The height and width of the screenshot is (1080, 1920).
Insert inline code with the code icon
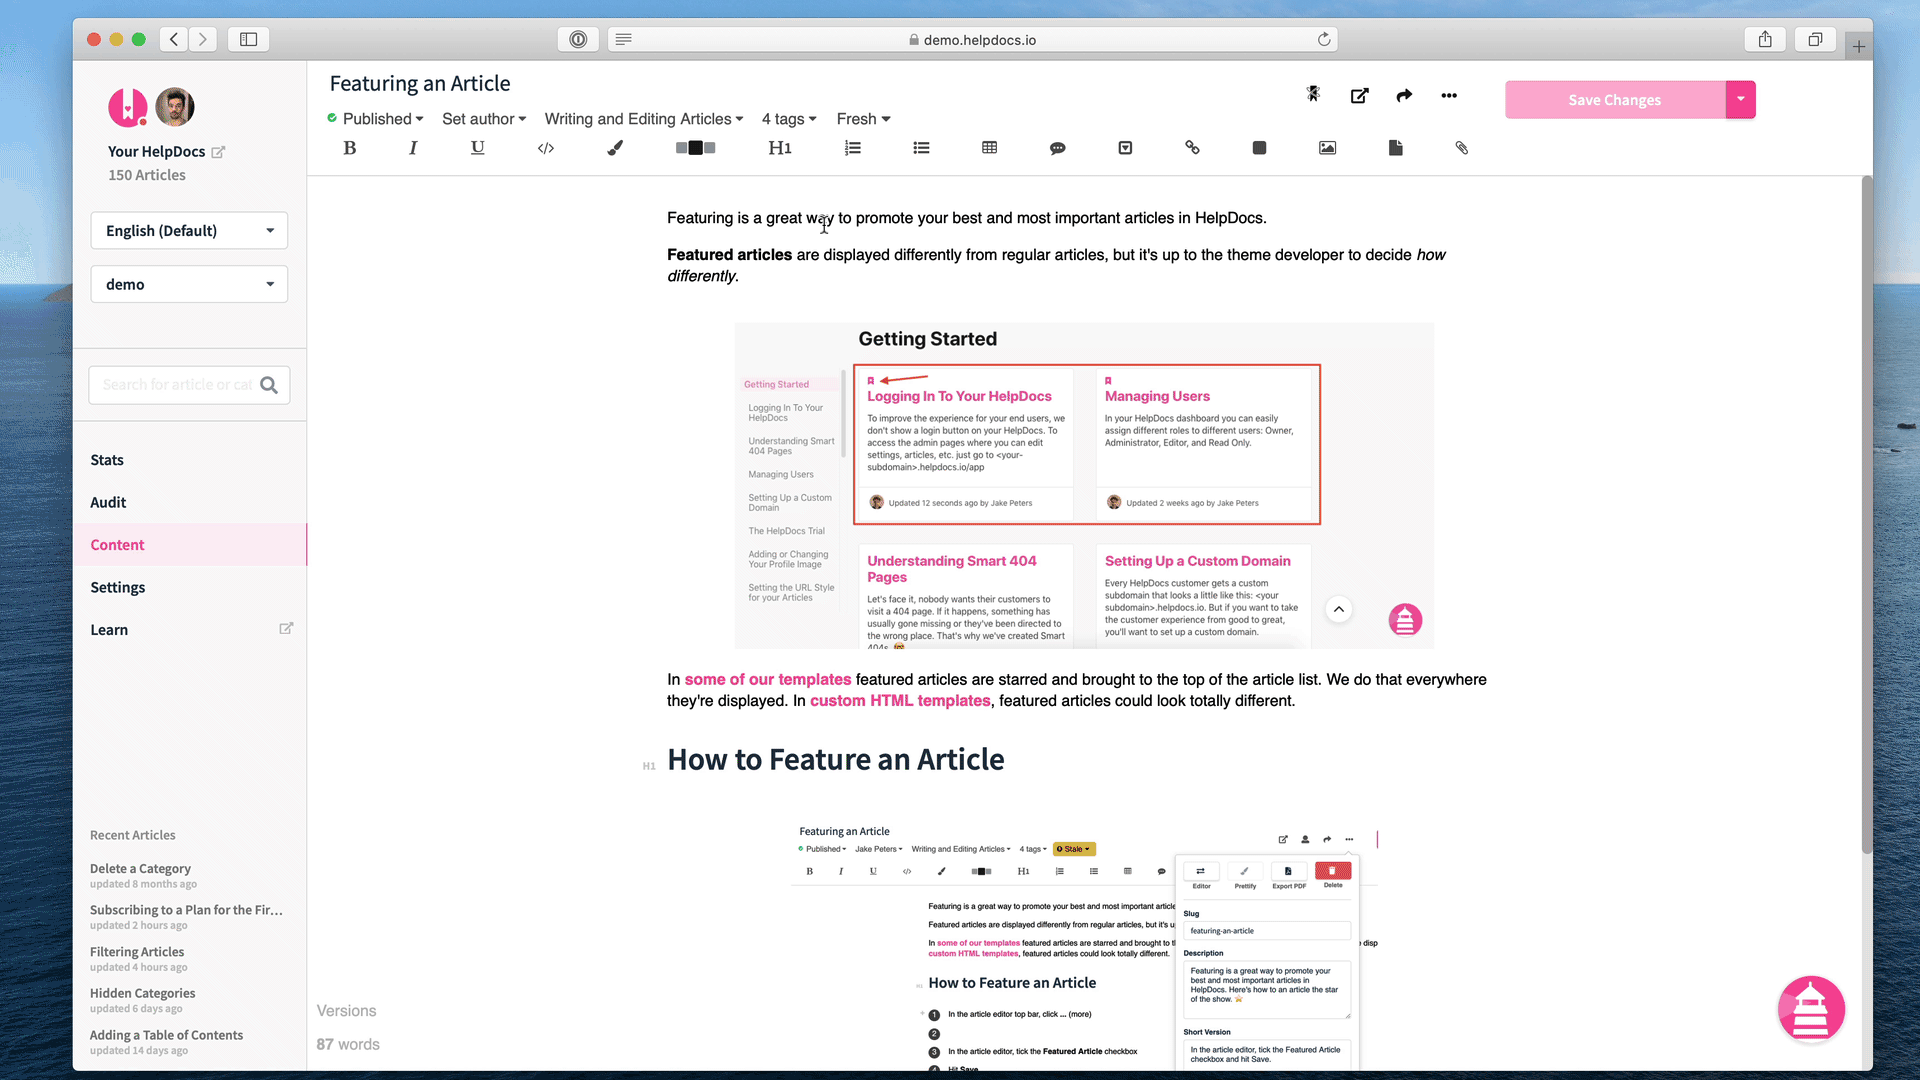(x=546, y=148)
